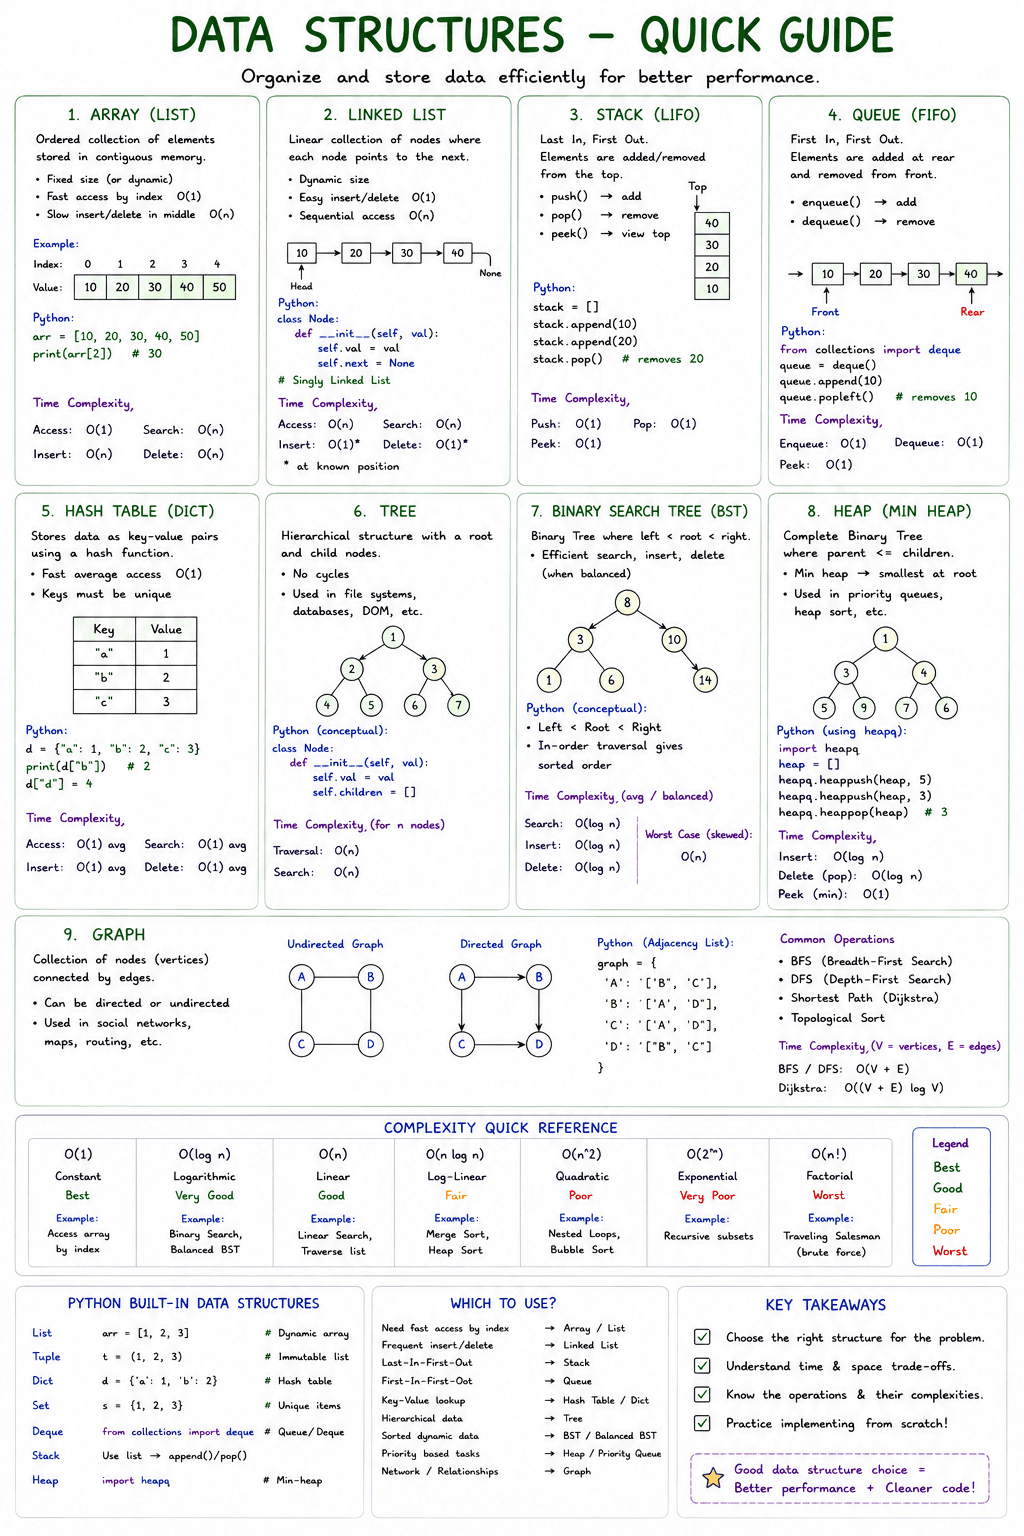Click the "2. LINKED LIST" heading
This screenshot has width=1024, height=1536.
pos(384,115)
